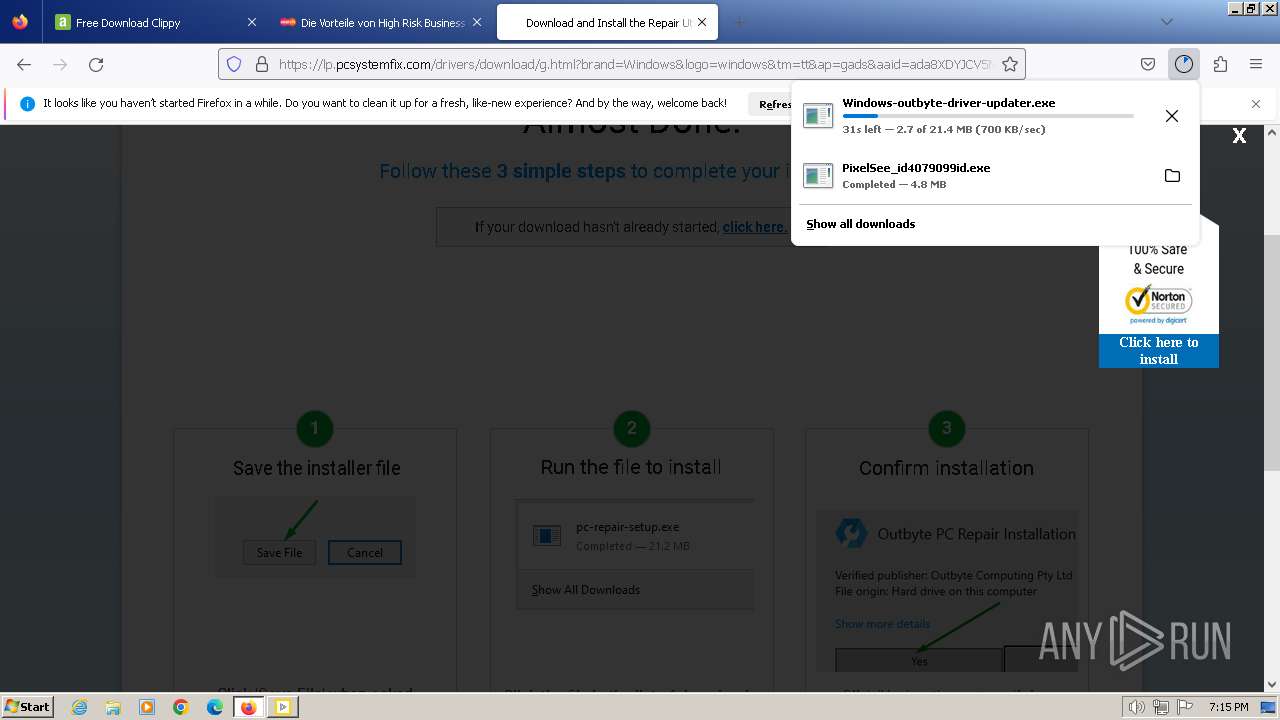This screenshot has height=720, width=1280.
Task: Close the High Risk Business tab
Action: pos(476,22)
